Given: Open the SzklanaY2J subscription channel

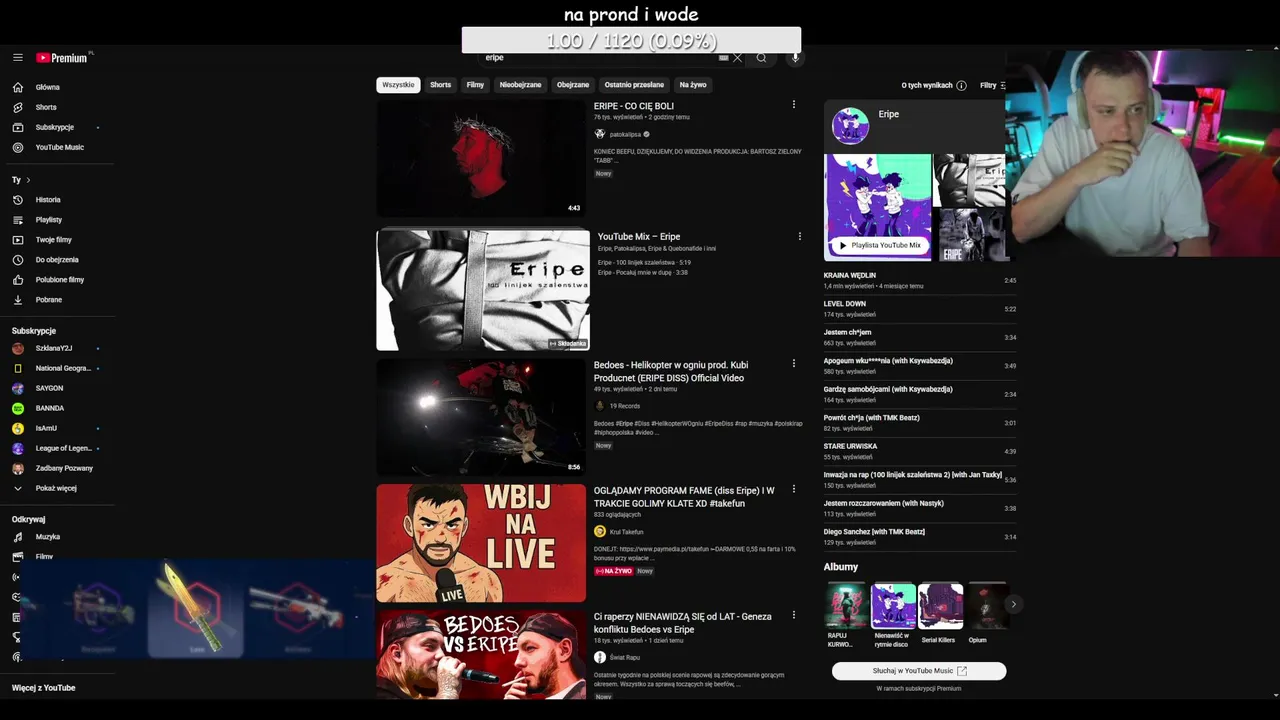Looking at the screenshot, I should point(54,348).
